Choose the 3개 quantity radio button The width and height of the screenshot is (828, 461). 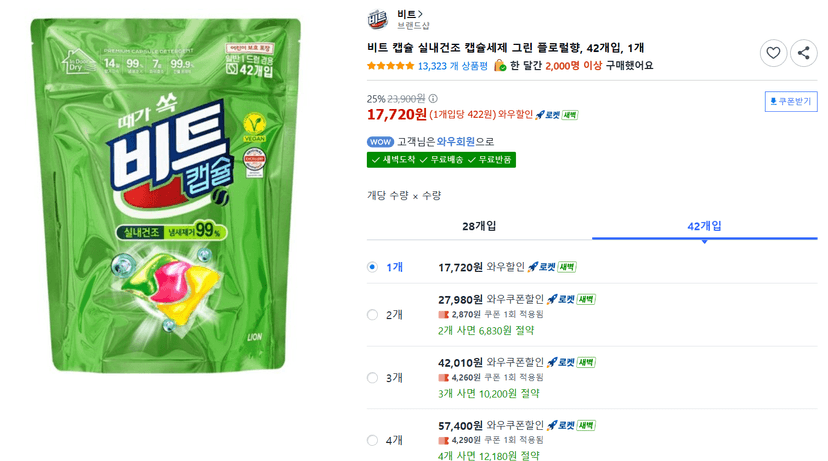pyautogui.click(x=372, y=378)
